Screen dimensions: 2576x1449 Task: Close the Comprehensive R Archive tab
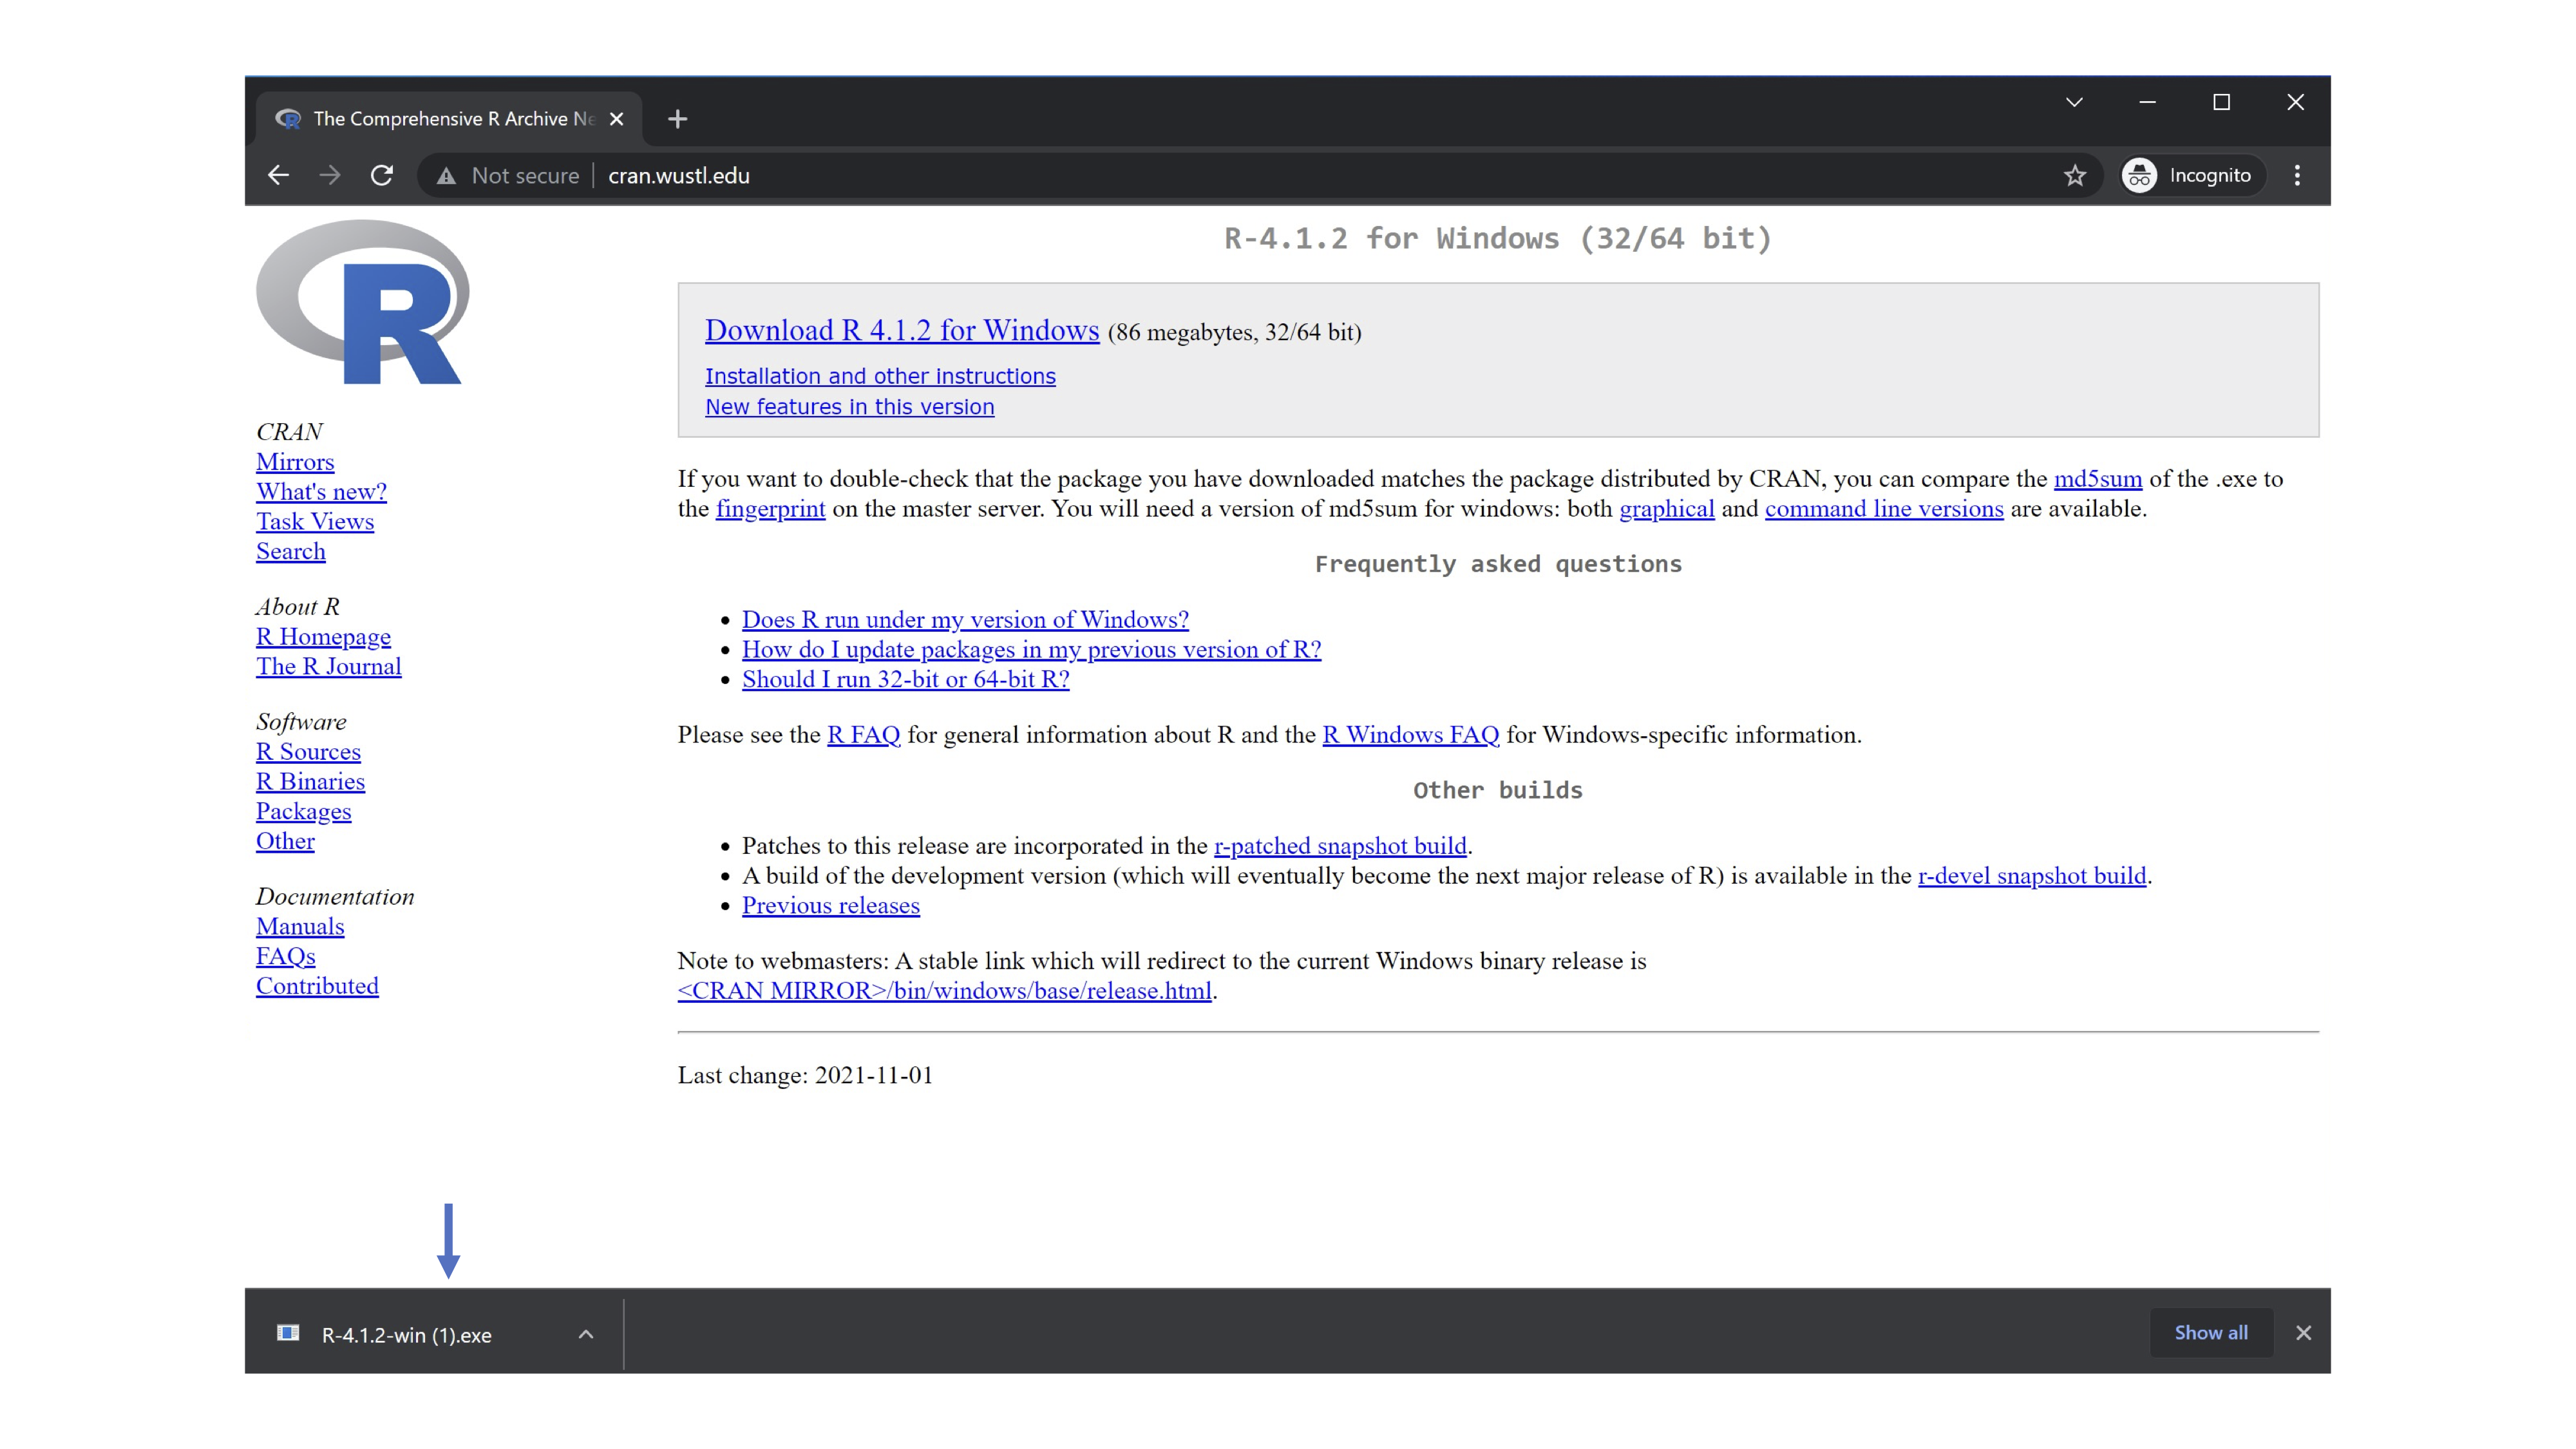click(x=617, y=119)
